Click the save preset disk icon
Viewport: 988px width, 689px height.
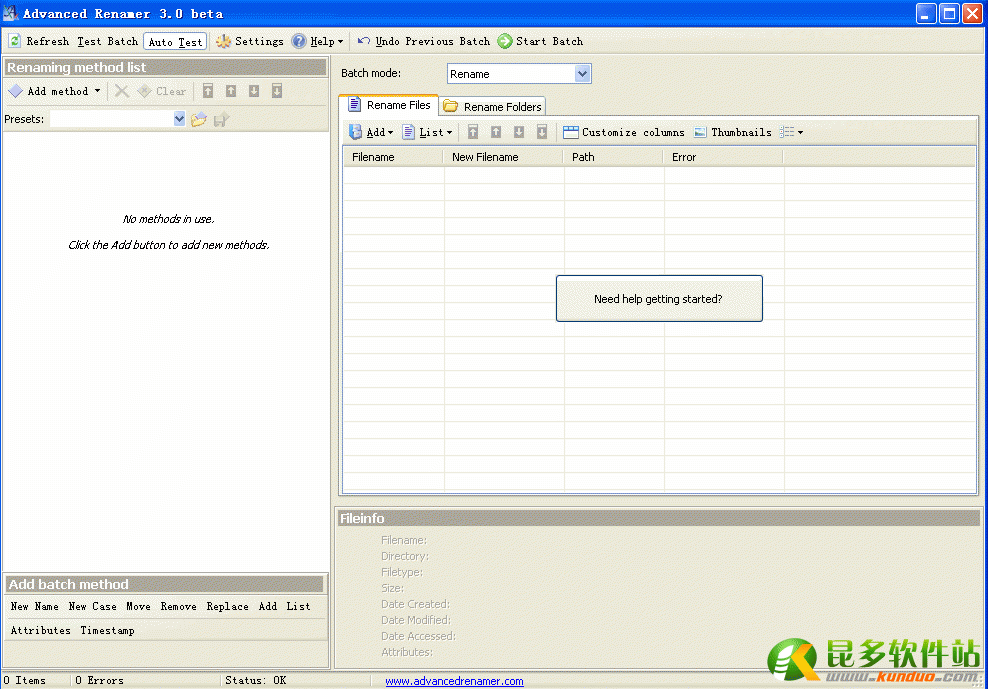point(221,119)
